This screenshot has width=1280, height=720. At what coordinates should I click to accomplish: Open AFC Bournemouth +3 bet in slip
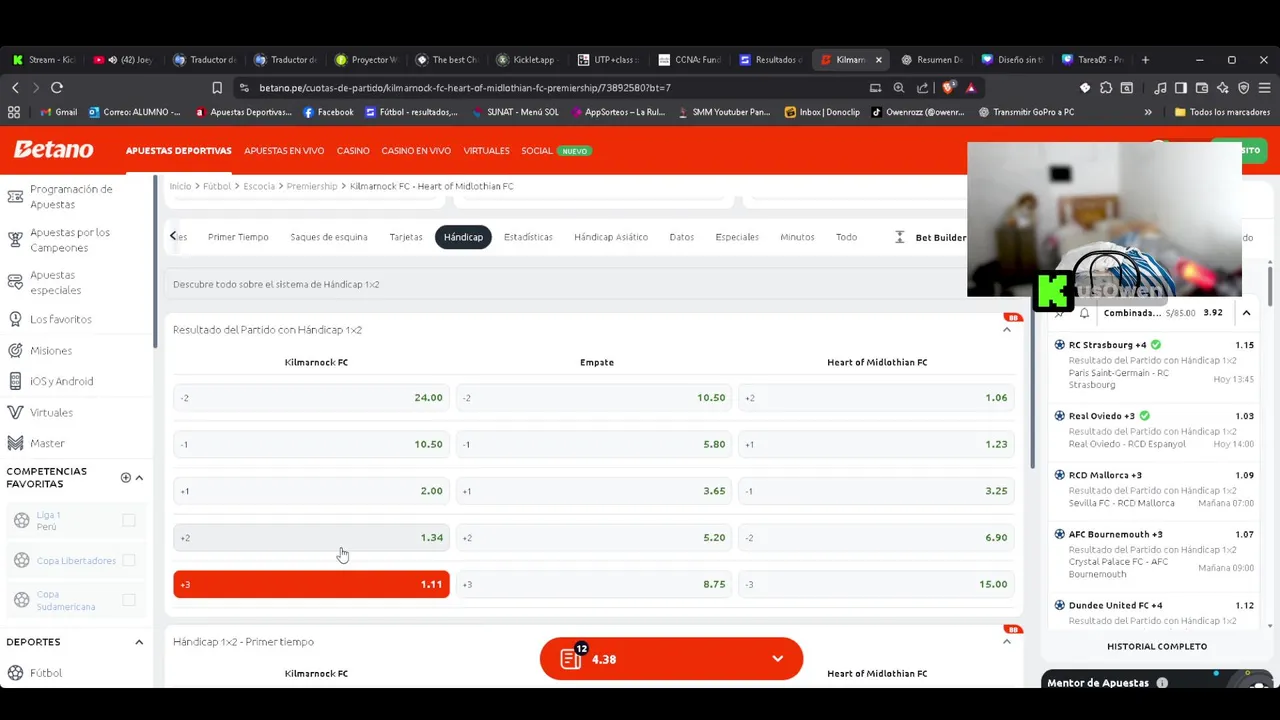1153,554
